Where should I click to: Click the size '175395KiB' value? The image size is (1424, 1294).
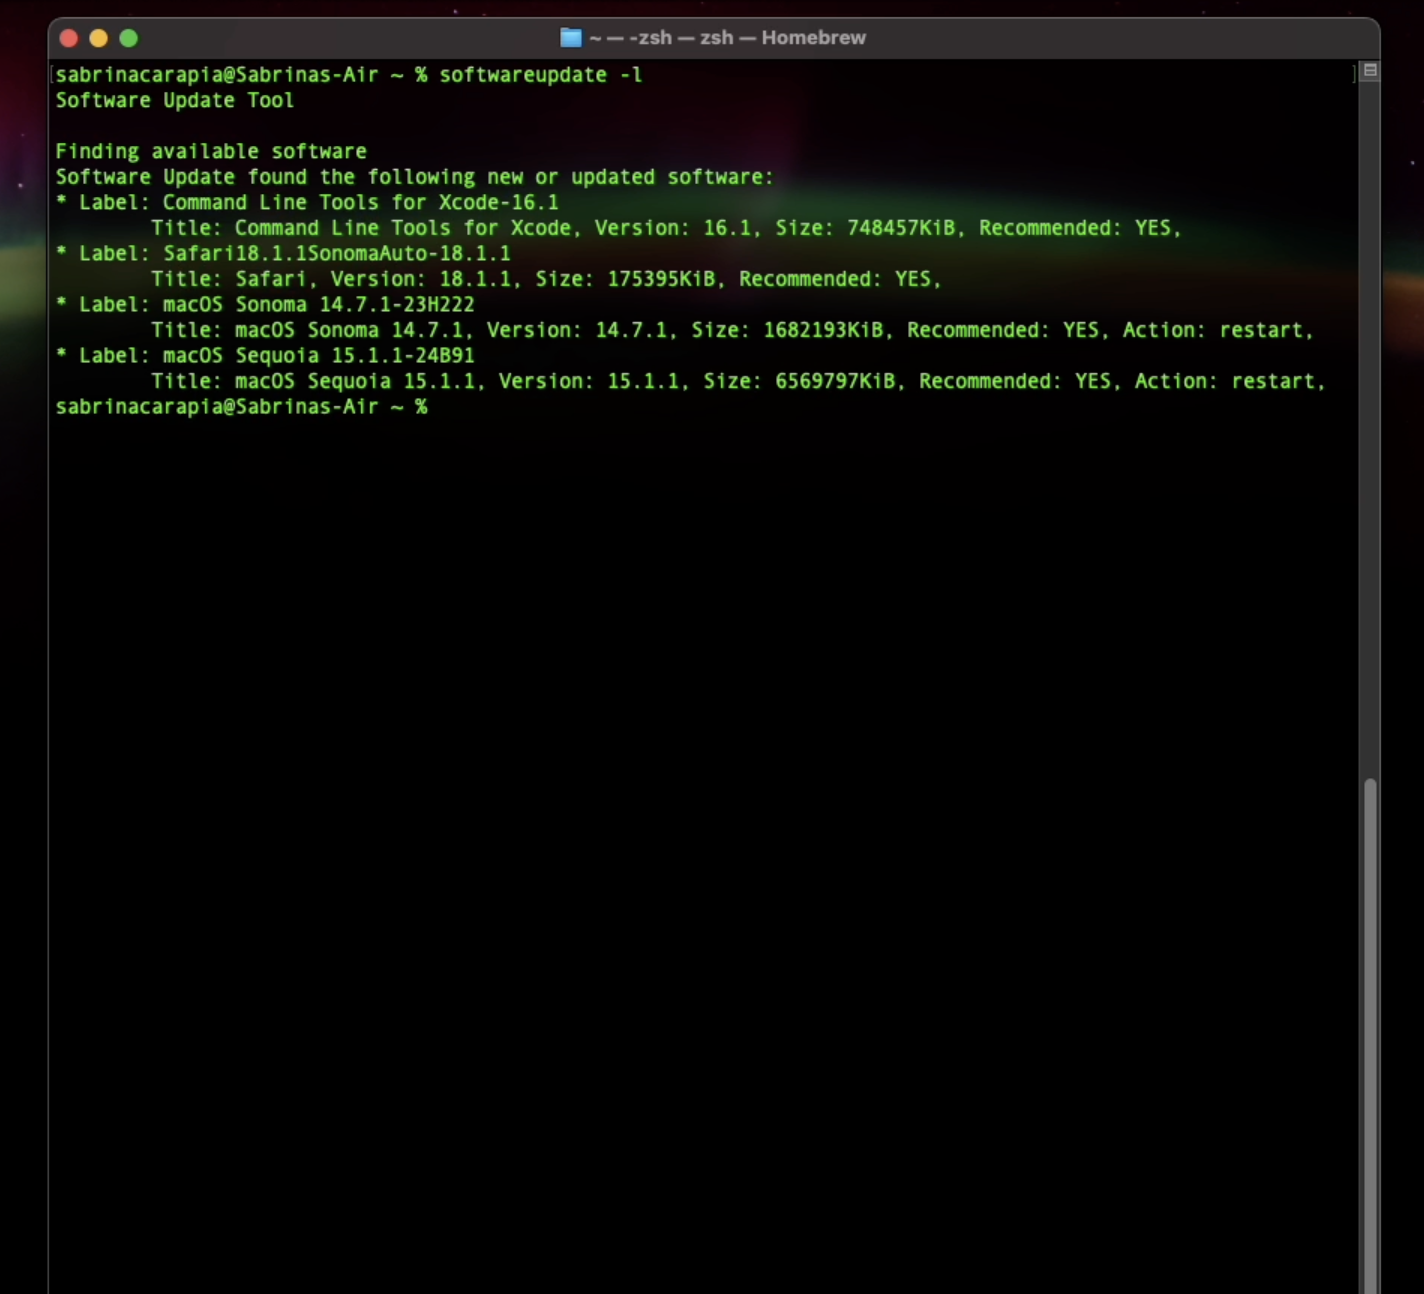(661, 279)
